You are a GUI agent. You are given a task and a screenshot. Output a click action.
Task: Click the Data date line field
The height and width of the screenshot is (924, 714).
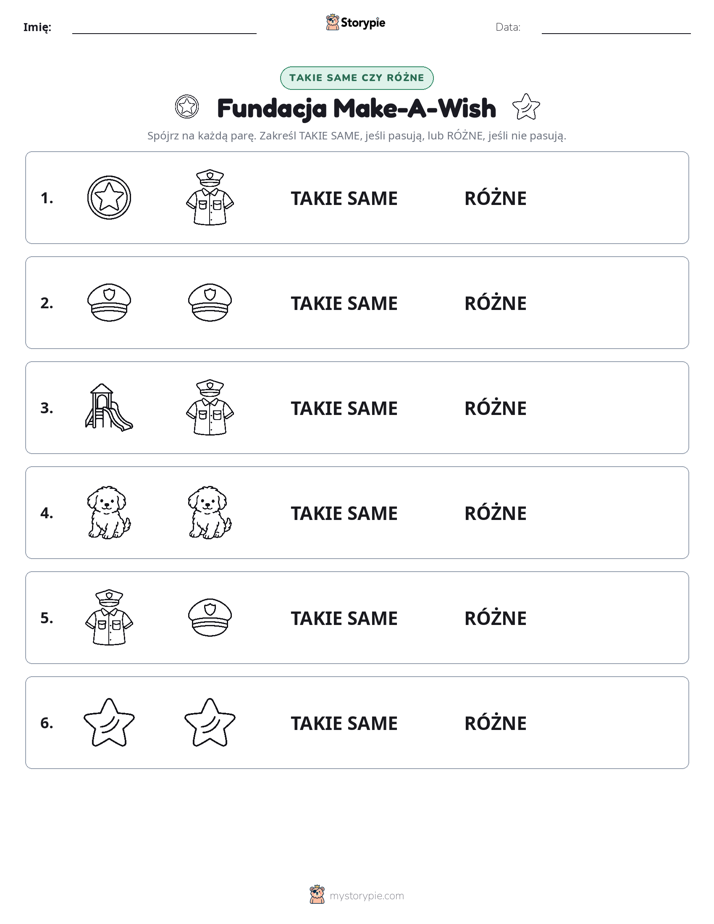(x=616, y=27)
